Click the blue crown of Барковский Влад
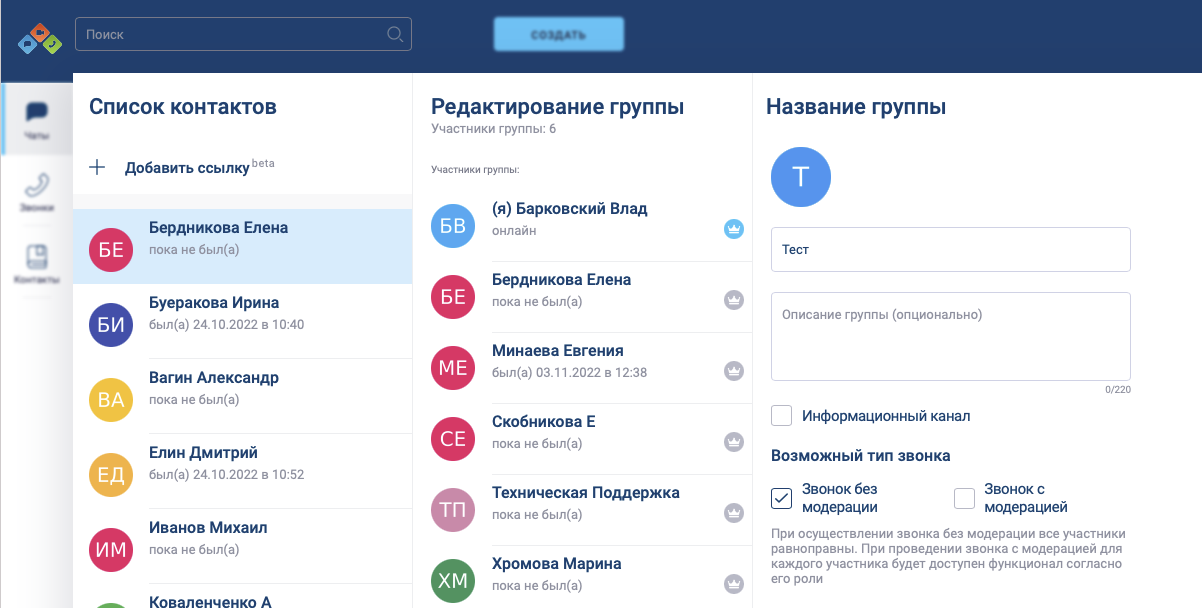The height and width of the screenshot is (608, 1202). [734, 229]
